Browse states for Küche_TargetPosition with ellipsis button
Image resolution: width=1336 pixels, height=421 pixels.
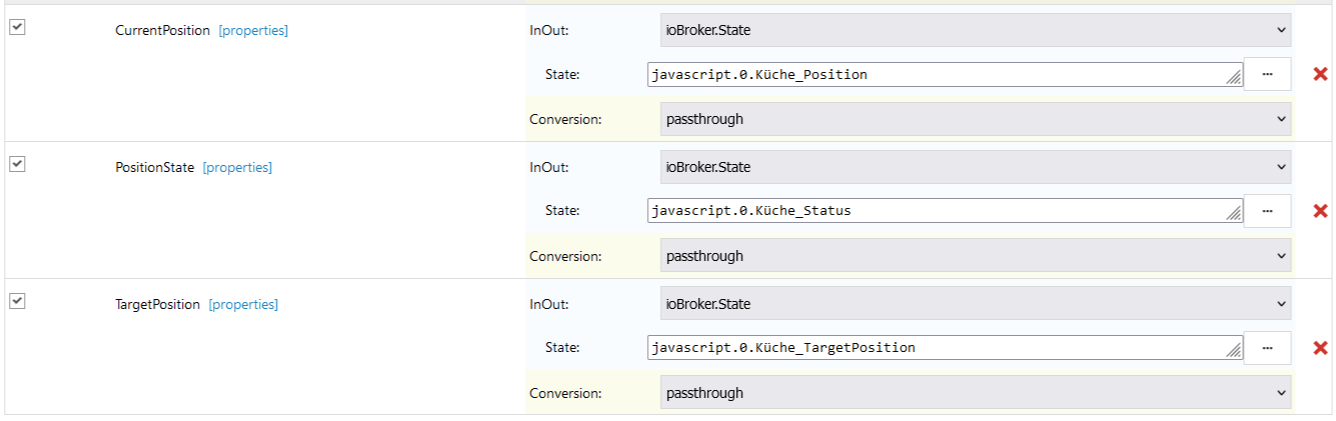point(1267,348)
